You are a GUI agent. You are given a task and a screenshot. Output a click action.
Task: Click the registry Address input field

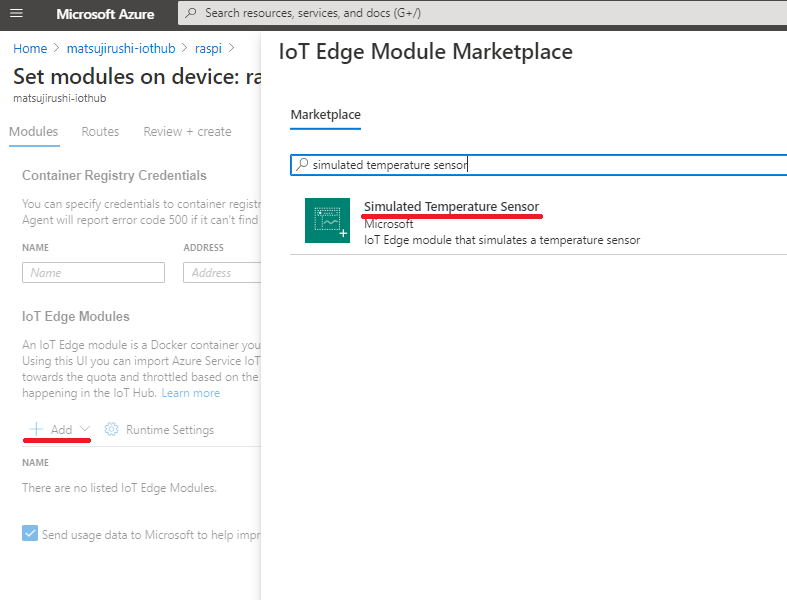[222, 273]
